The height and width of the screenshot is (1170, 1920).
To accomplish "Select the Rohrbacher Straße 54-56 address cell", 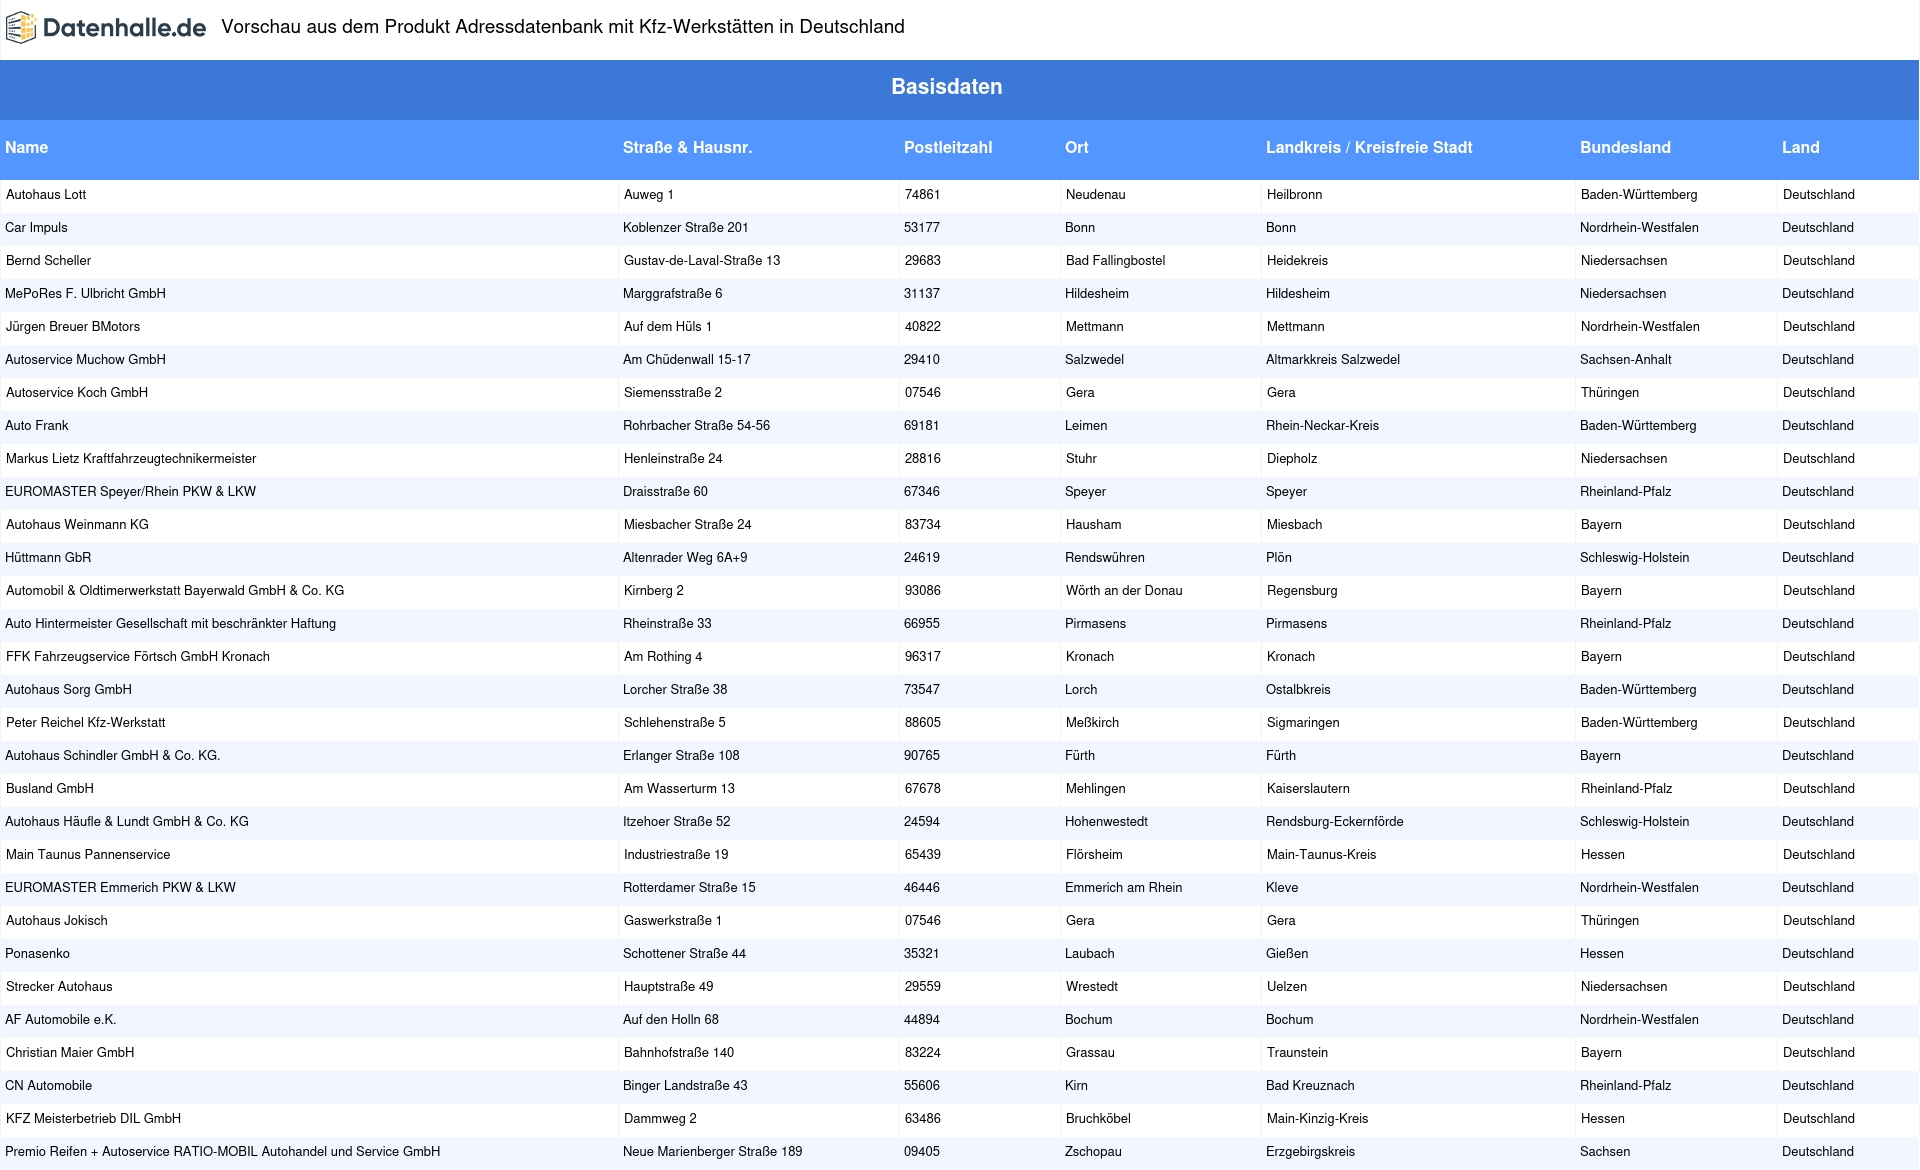I will click(x=696, y=426).
